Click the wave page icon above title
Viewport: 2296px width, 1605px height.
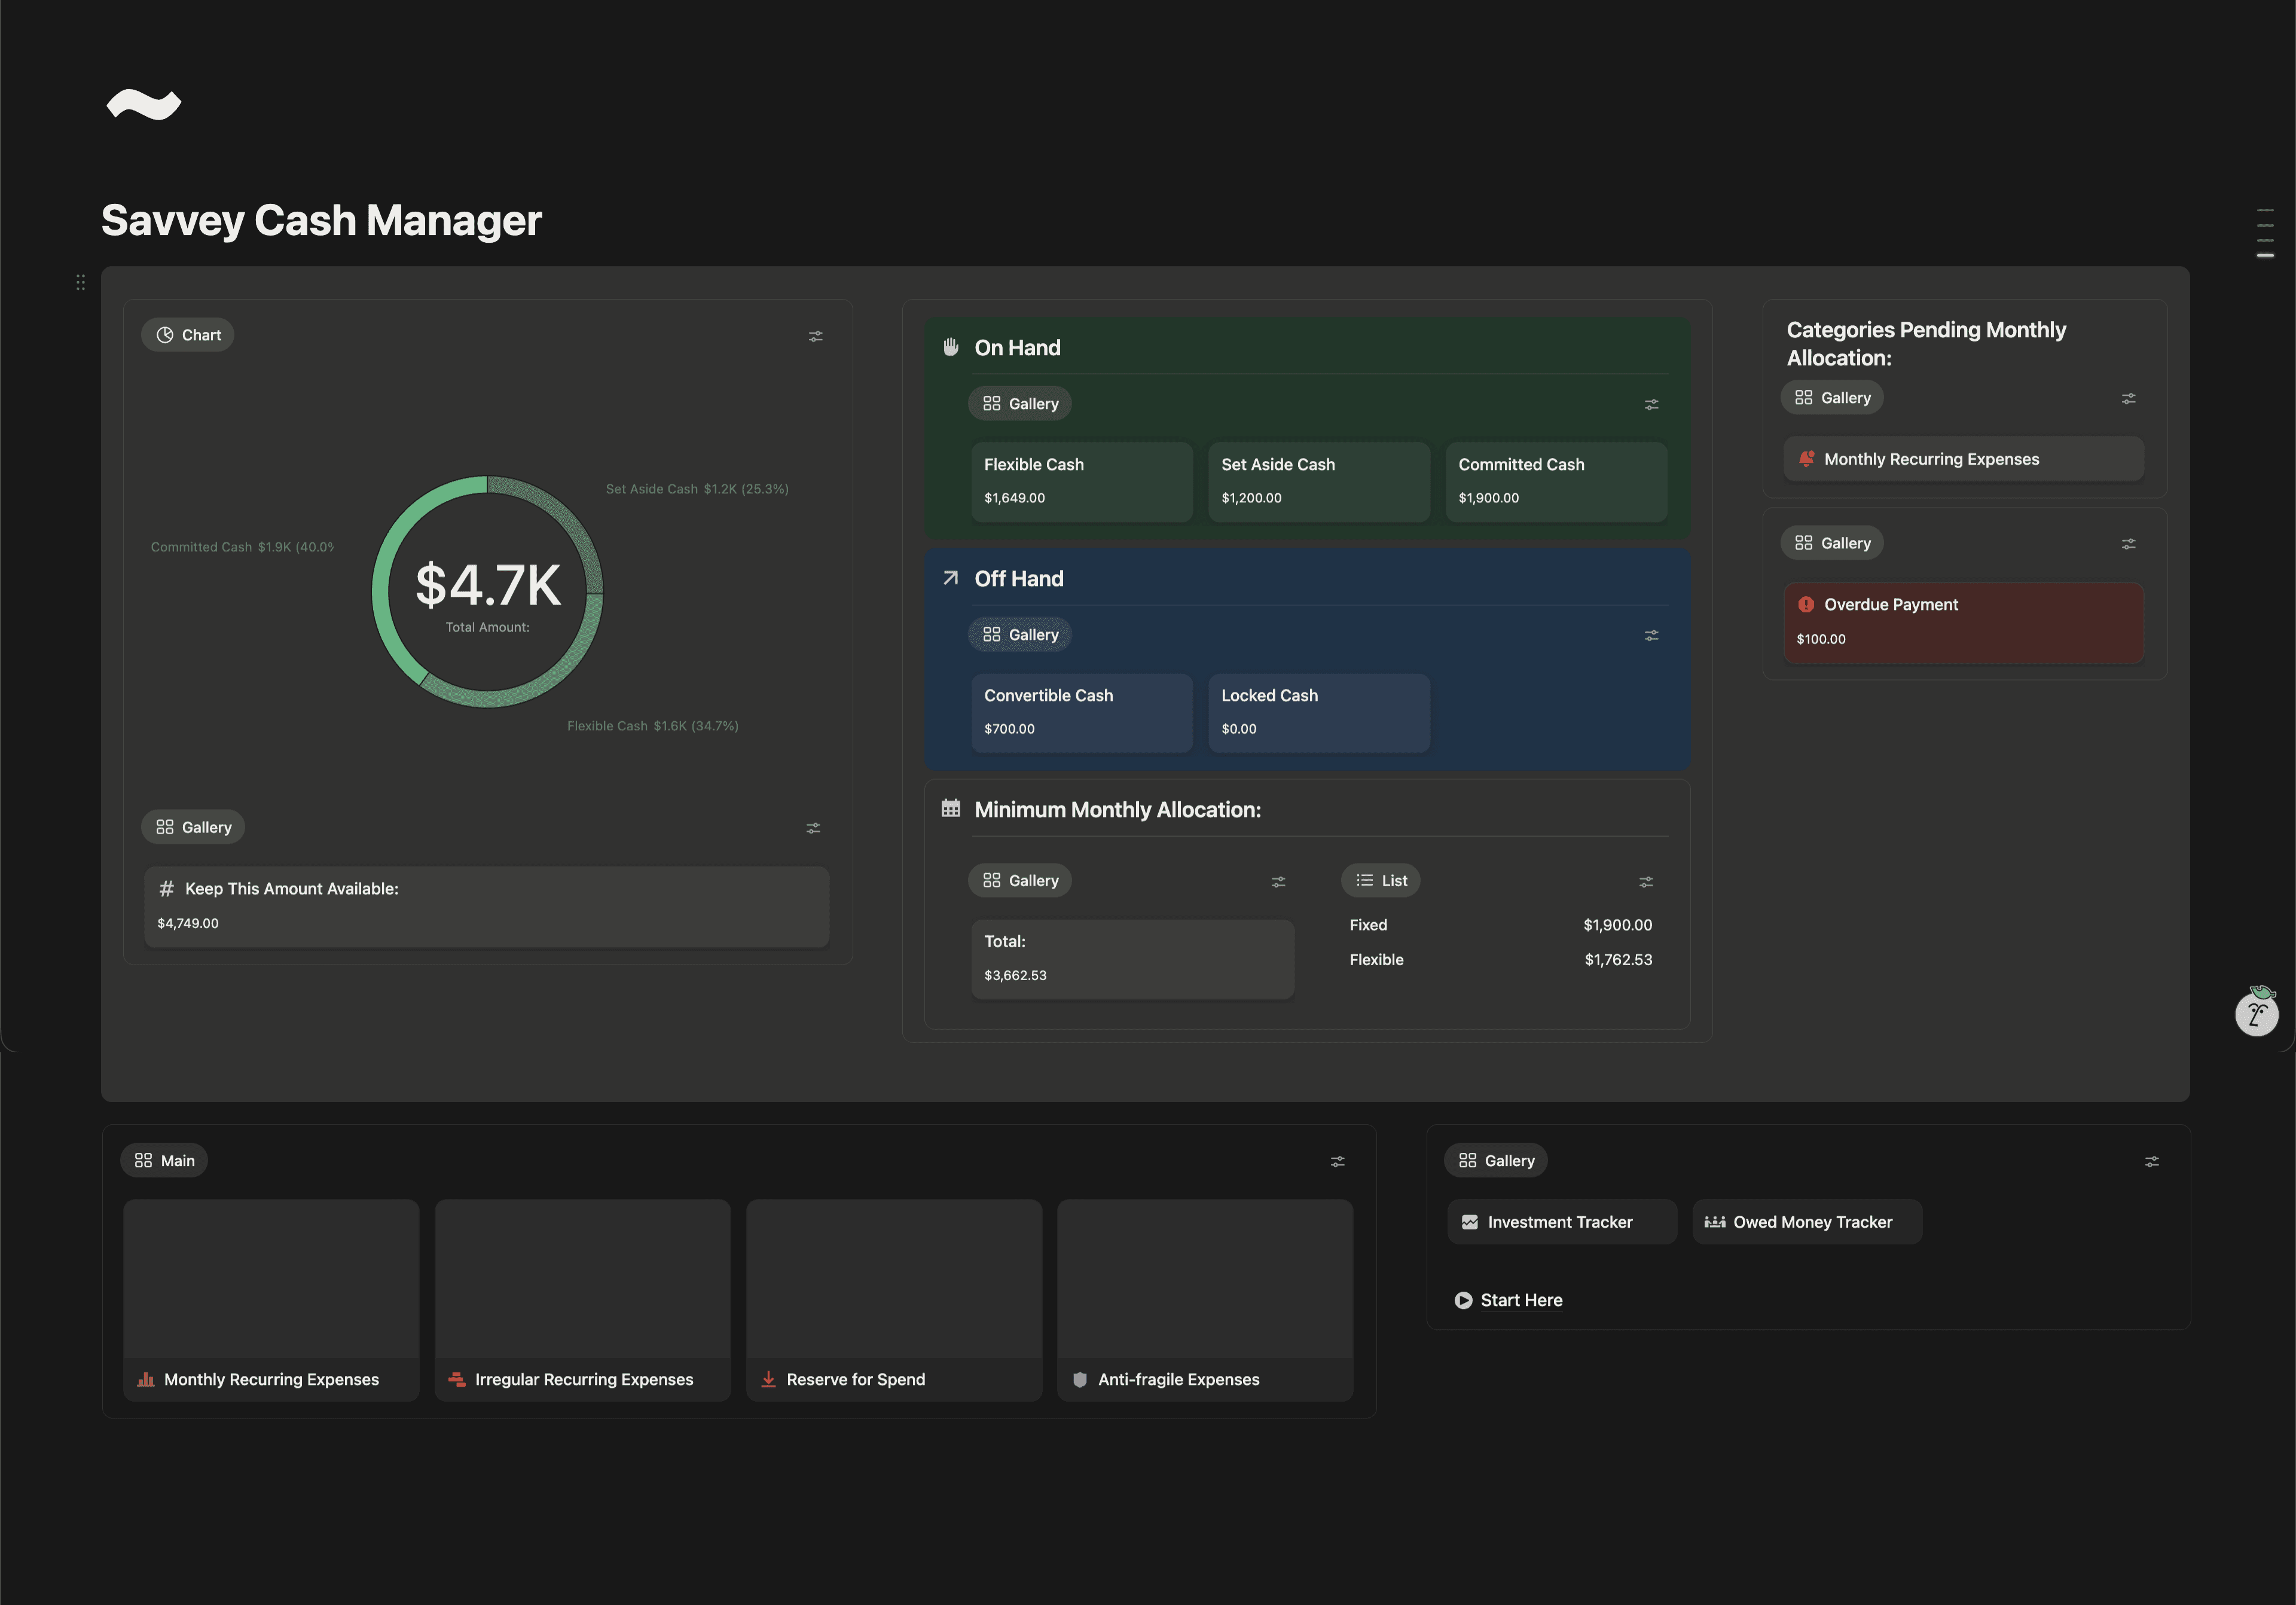pos(144,104)
